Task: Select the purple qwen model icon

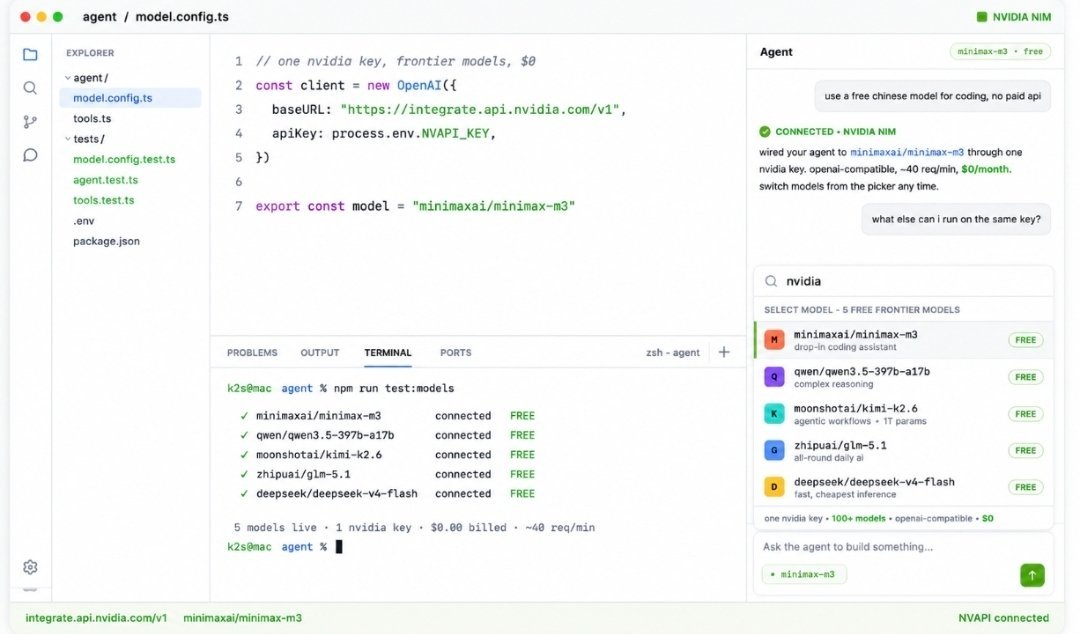Action: [774, 377]
